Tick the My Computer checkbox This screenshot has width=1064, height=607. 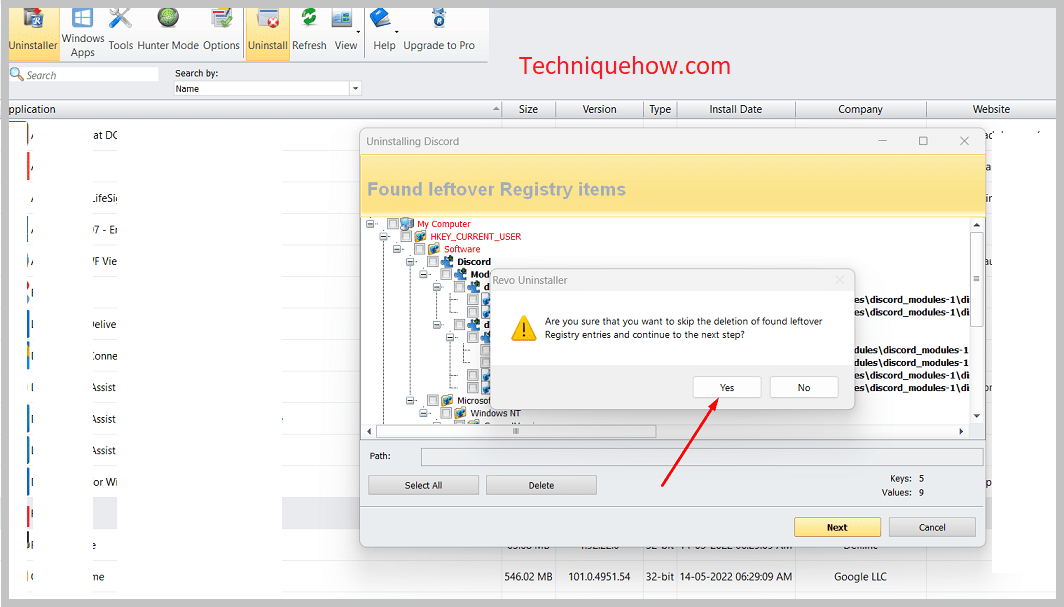[393, 224]
